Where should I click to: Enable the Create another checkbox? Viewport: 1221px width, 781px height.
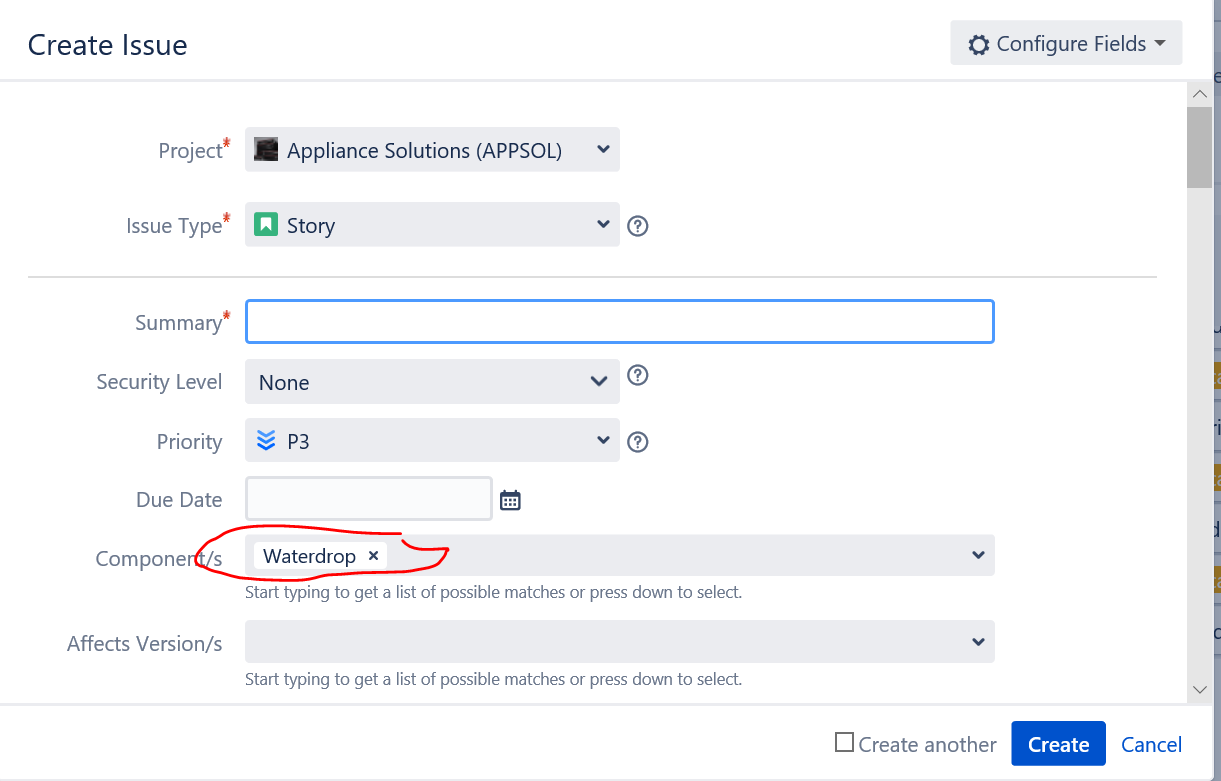845,743
